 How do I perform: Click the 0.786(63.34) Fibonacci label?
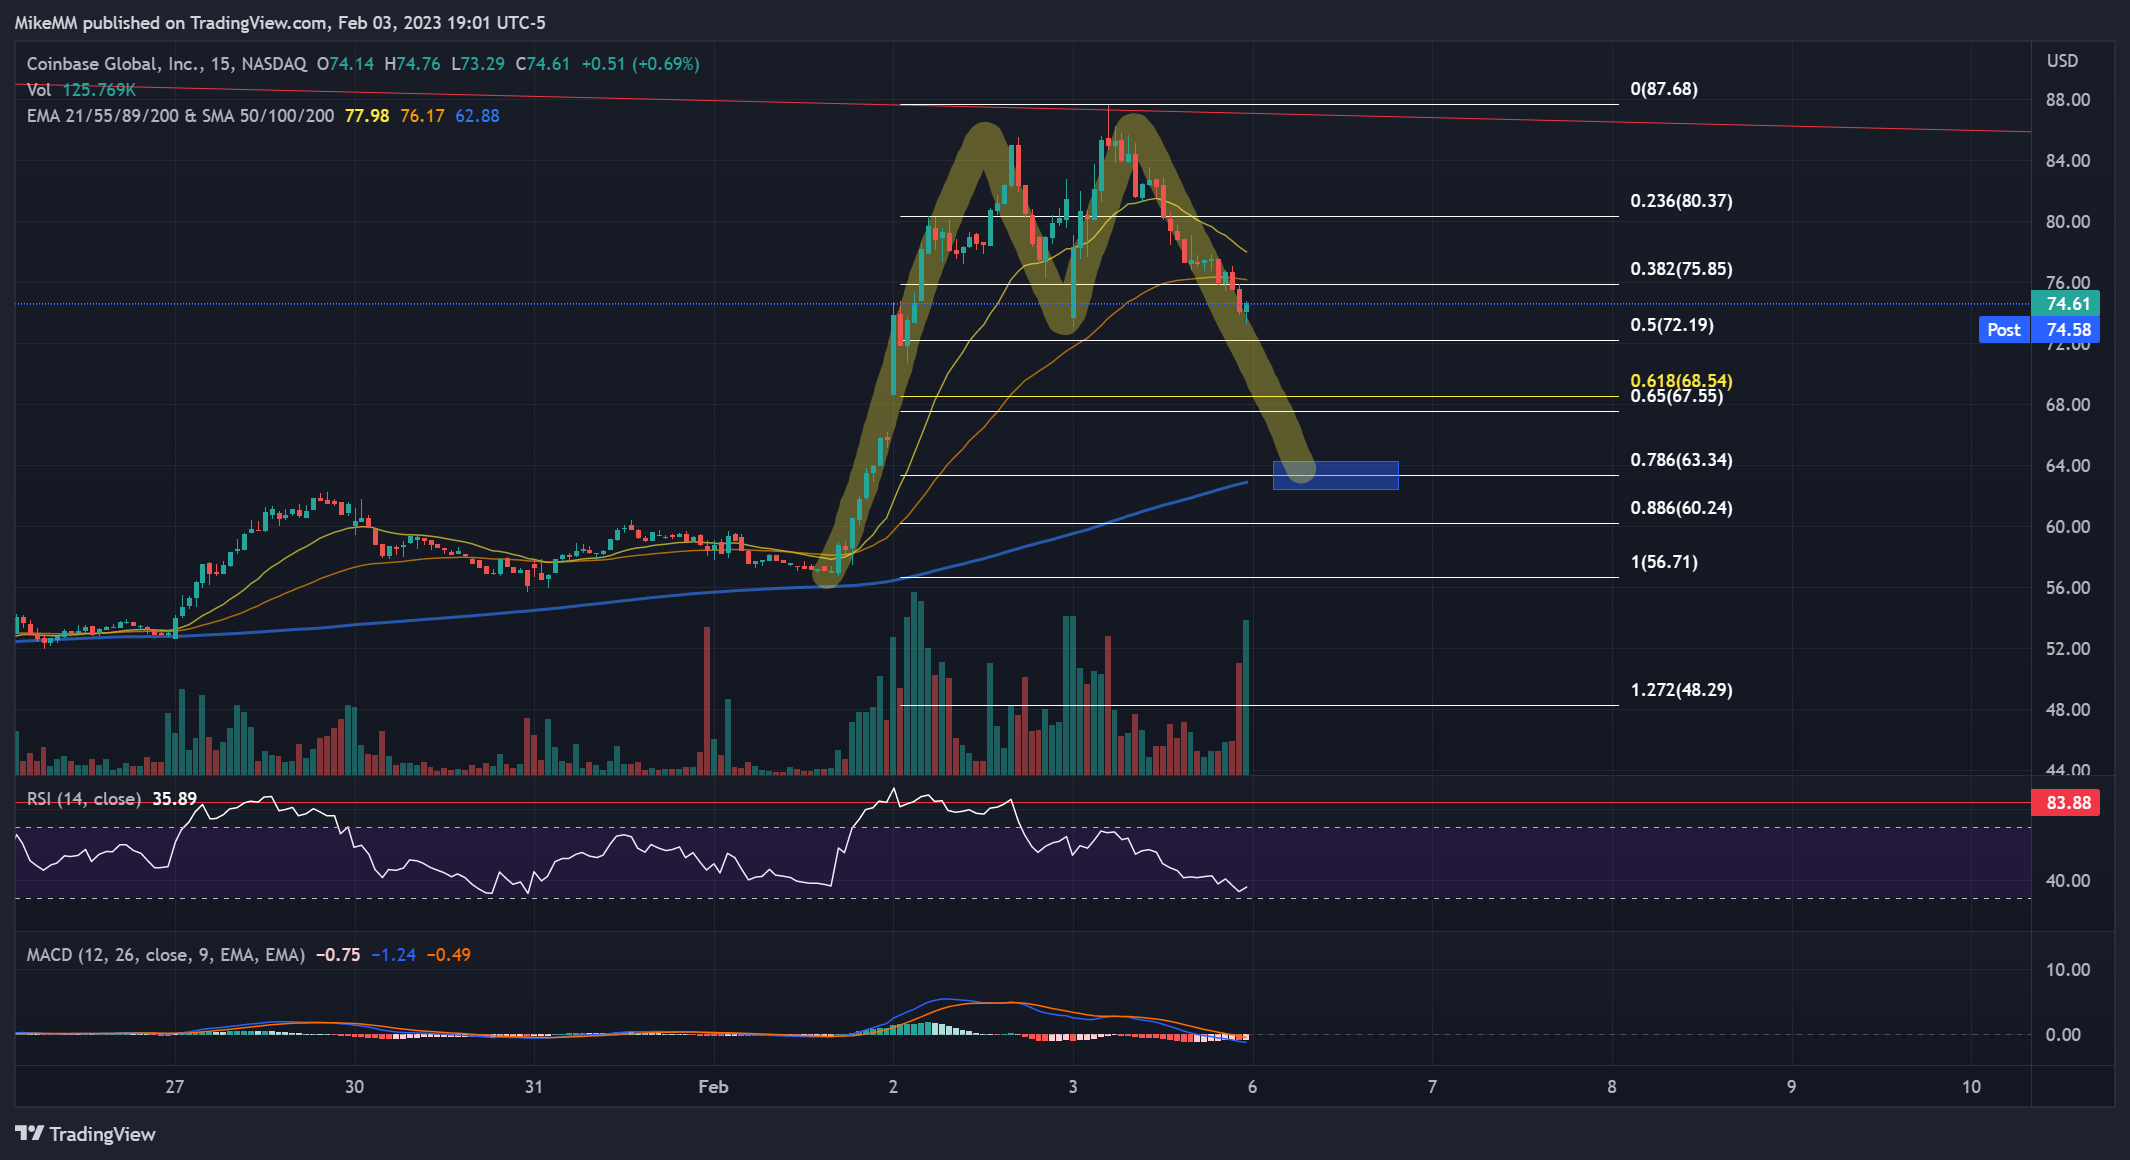tap(1681, 460)
